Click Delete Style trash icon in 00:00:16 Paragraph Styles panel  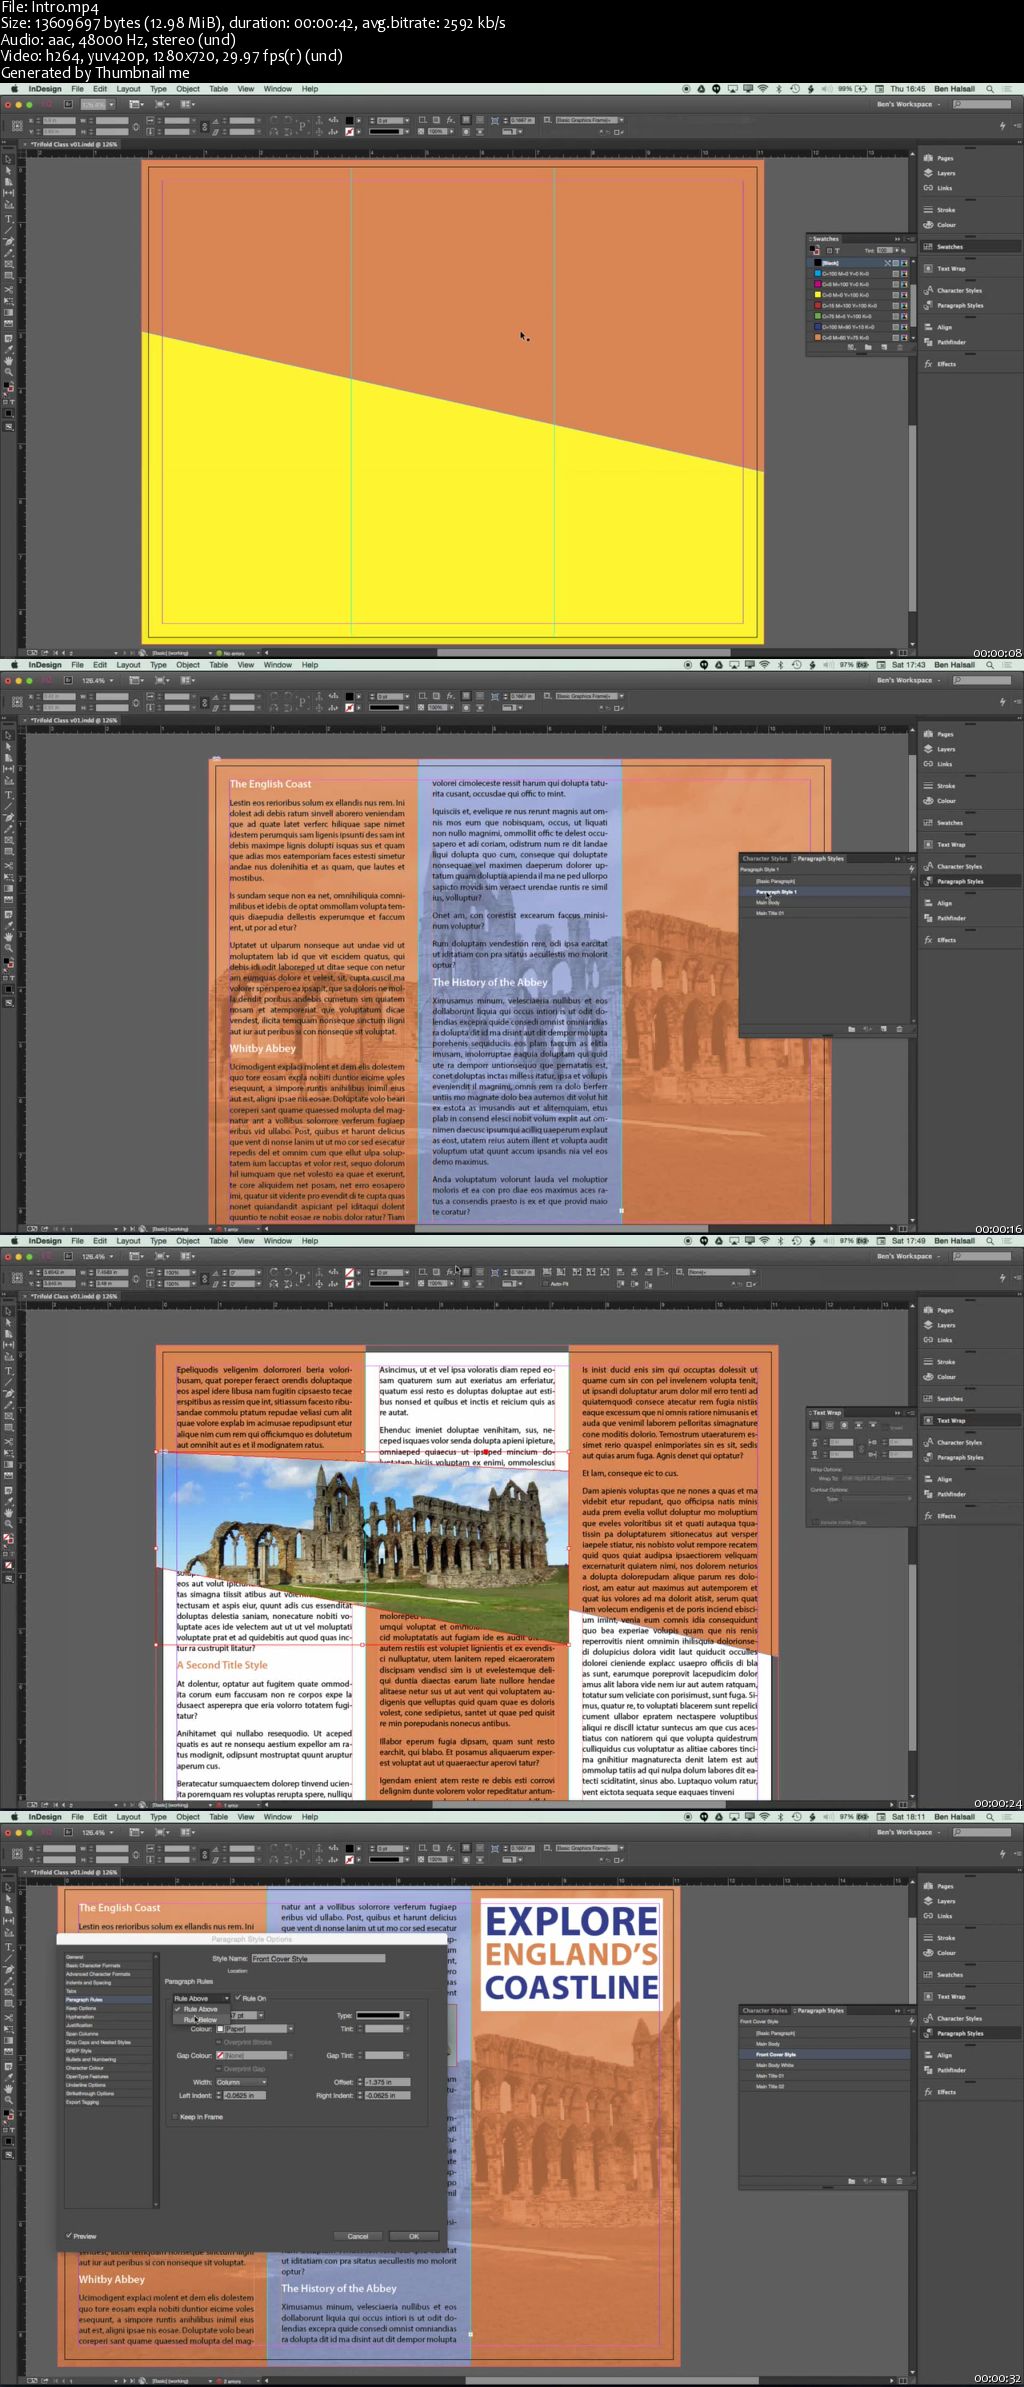coord(899,1028)
